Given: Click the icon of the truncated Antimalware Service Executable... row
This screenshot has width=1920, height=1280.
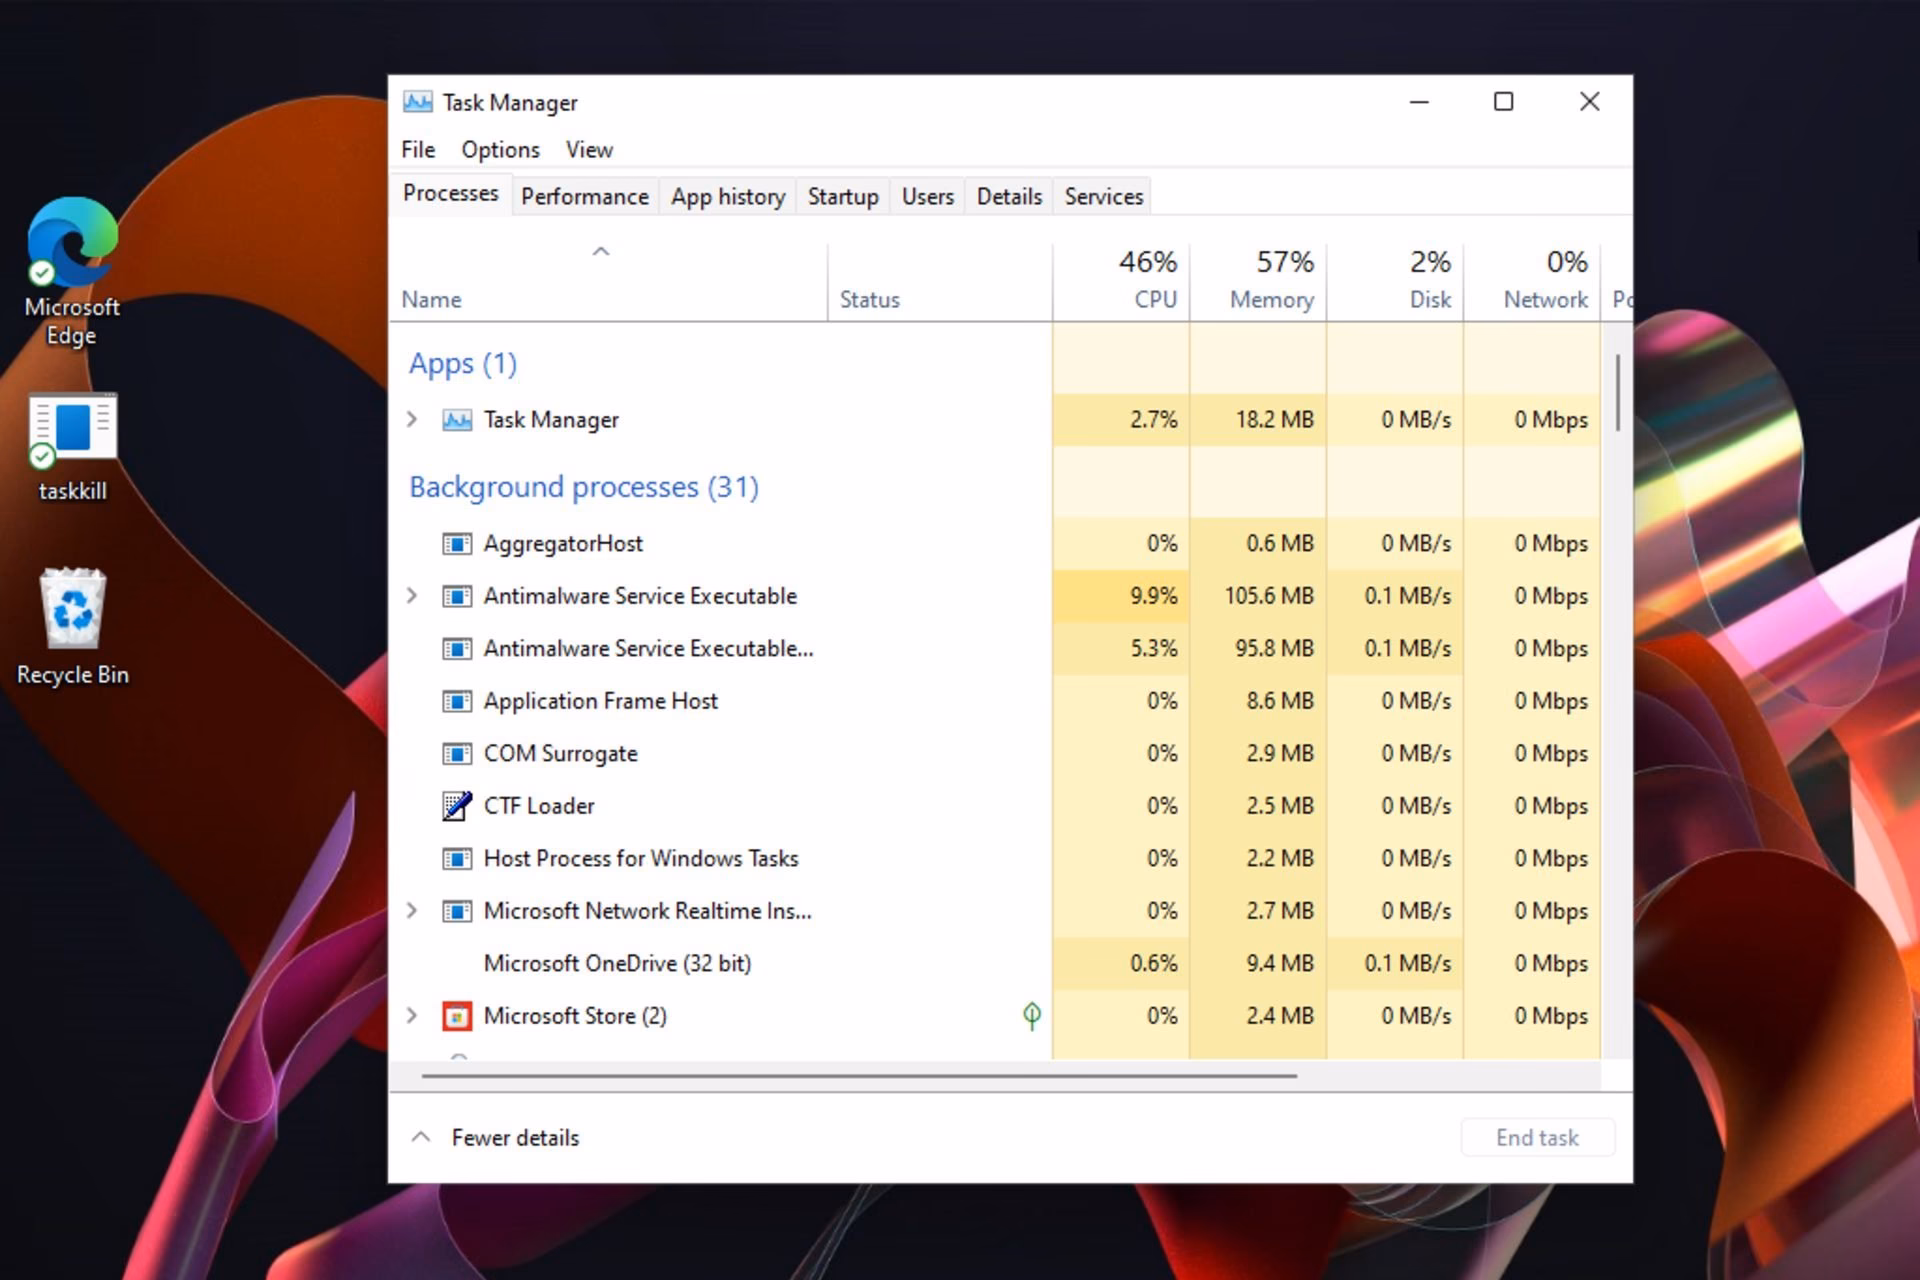Looking at the screenshot, I should (x=457, y=649).
